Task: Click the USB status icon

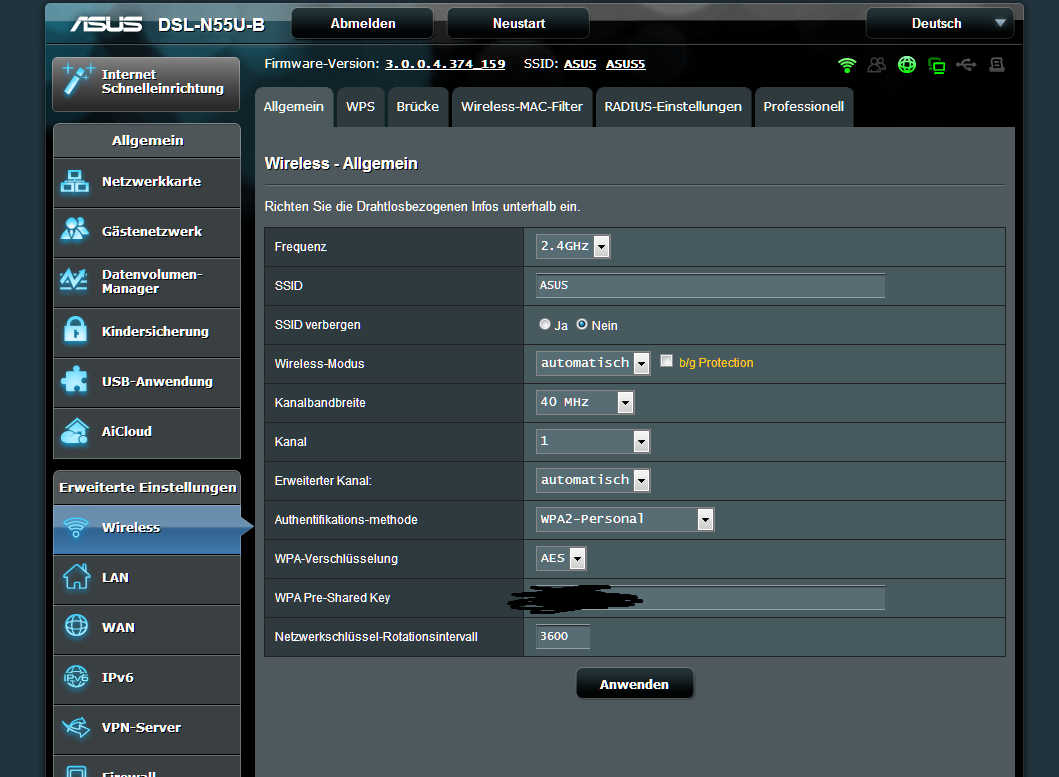Action: (x=966, y=65)
